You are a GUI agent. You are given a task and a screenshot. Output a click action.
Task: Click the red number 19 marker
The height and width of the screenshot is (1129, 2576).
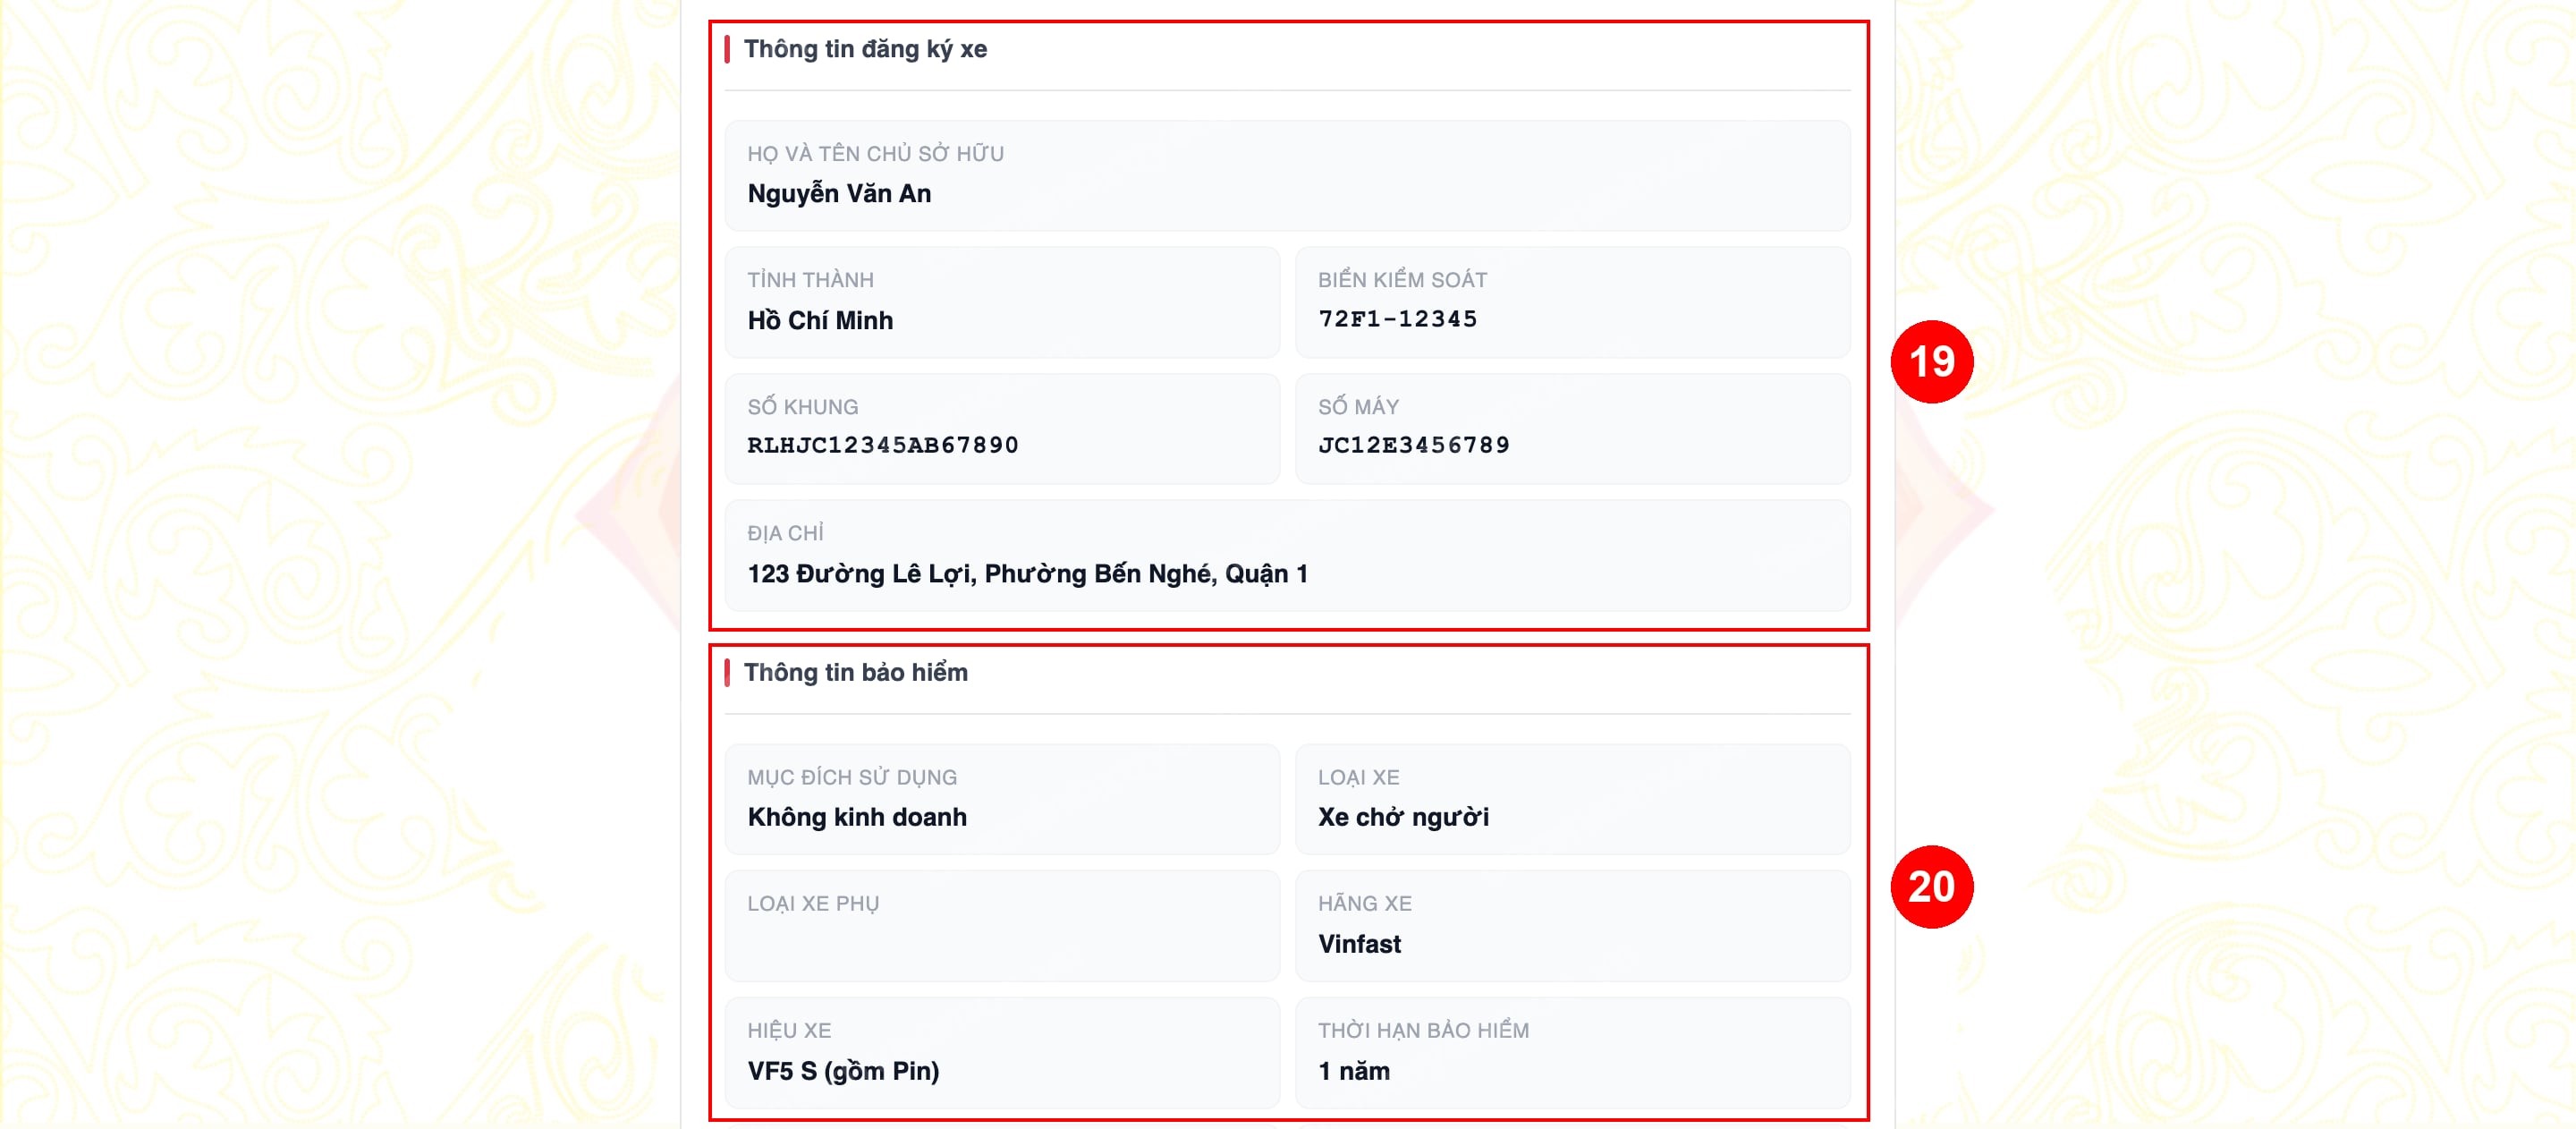click(x=1931, y=361)
